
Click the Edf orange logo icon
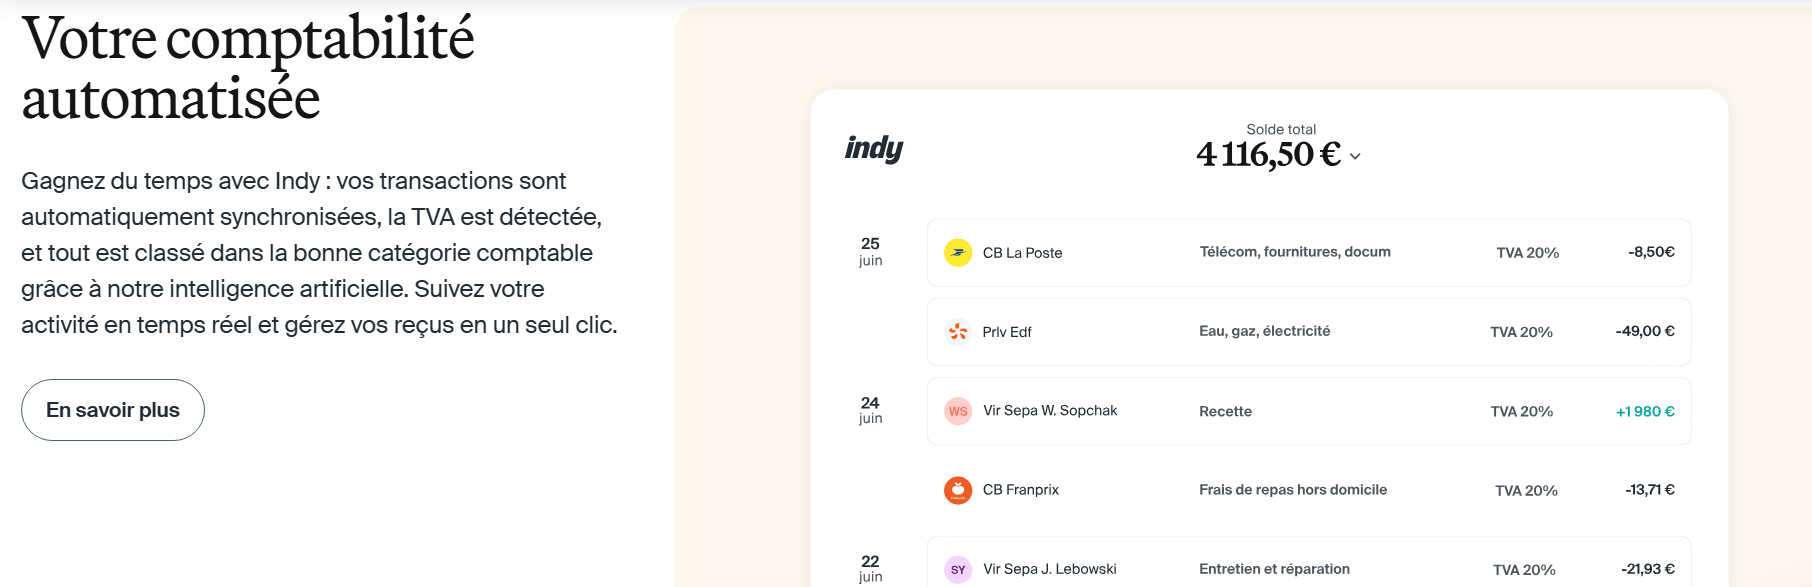pyautogui.click(x=958, y=332)
